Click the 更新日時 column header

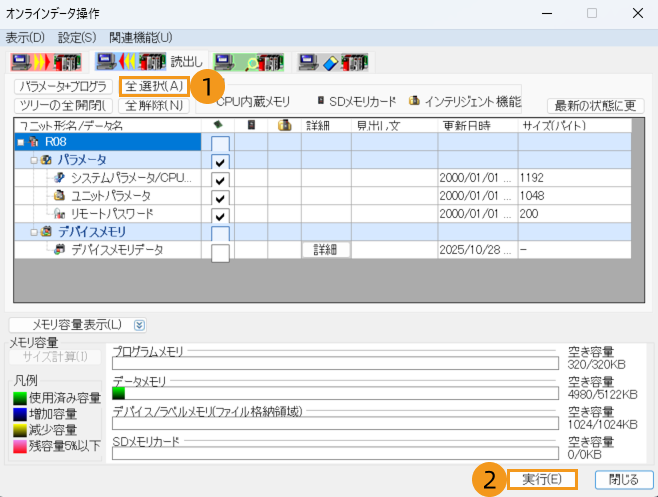464,126
